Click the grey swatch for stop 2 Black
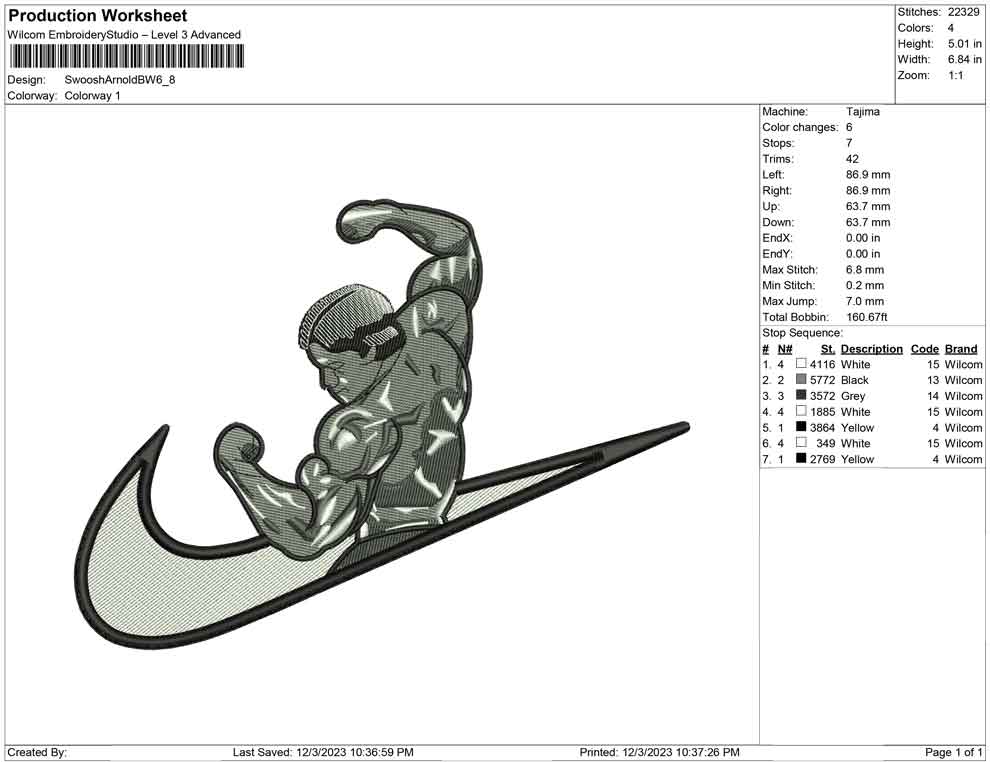This screenshot has width=990, height=762. point(801,379)
